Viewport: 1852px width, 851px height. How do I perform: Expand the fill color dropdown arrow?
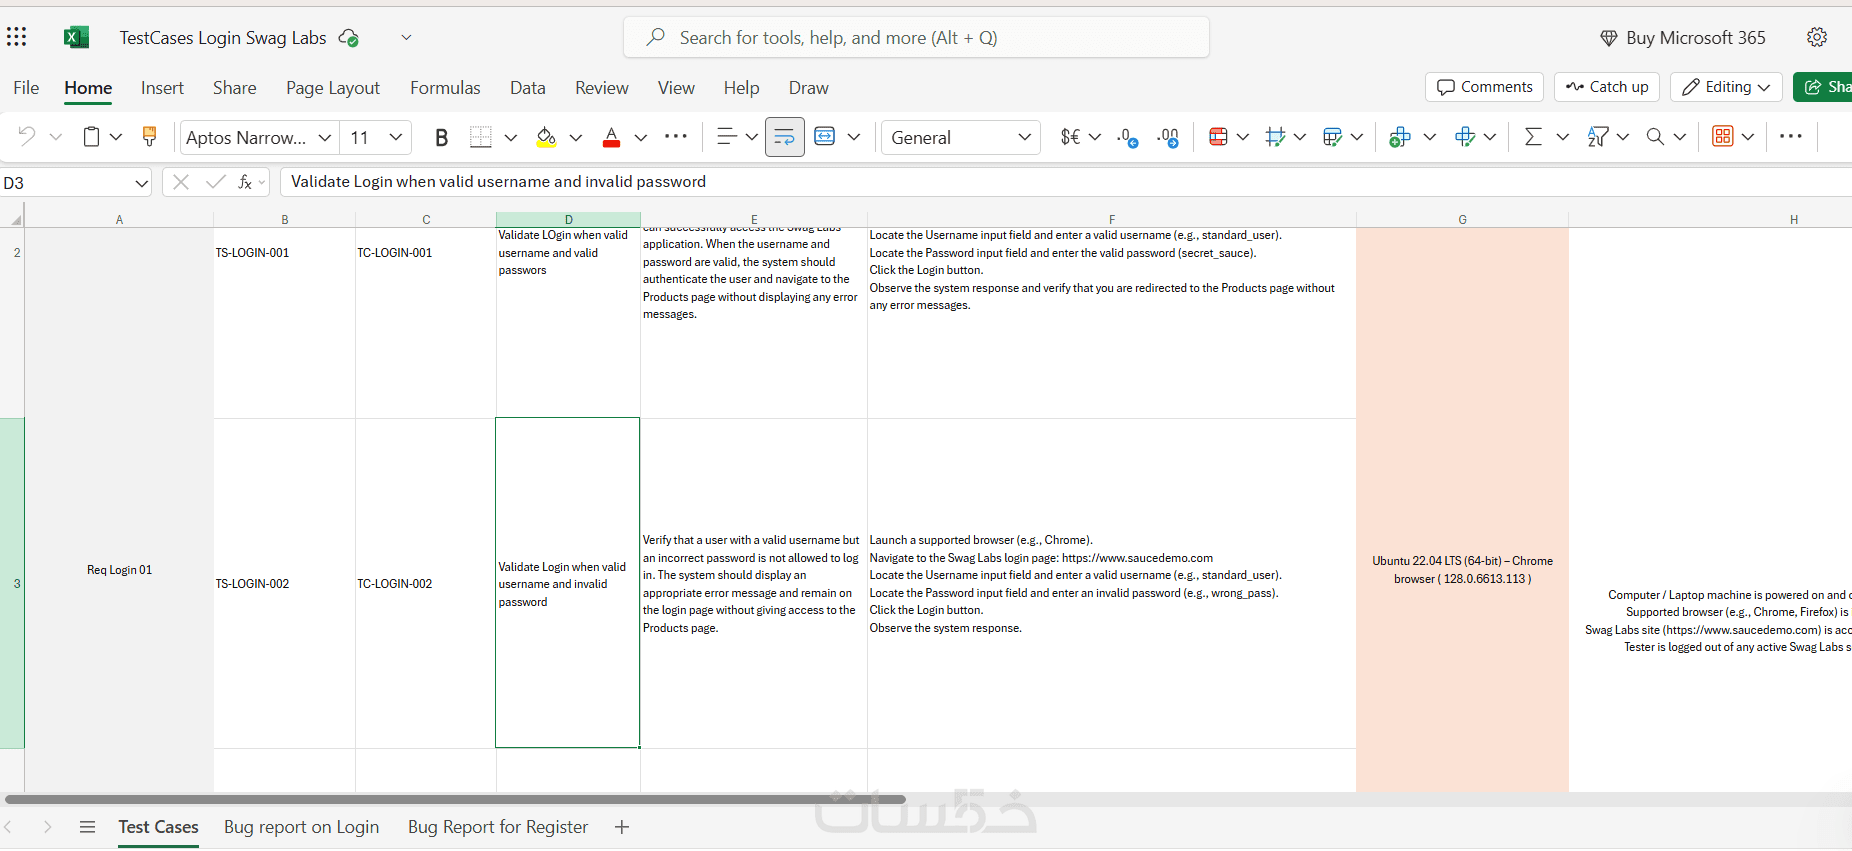pos(576,137)
